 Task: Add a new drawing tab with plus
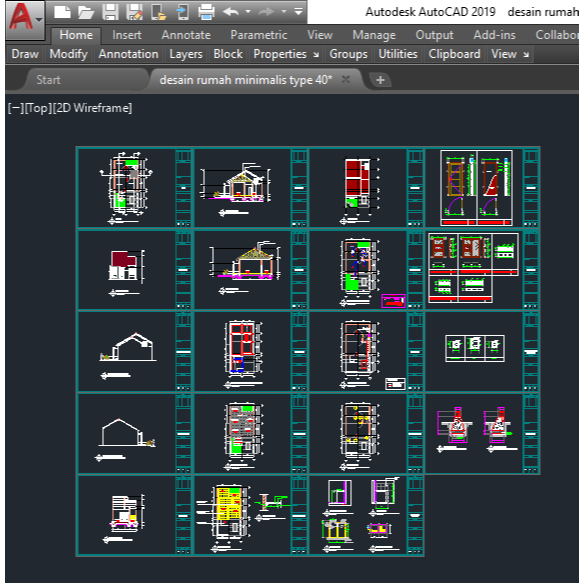click(380, 80)
